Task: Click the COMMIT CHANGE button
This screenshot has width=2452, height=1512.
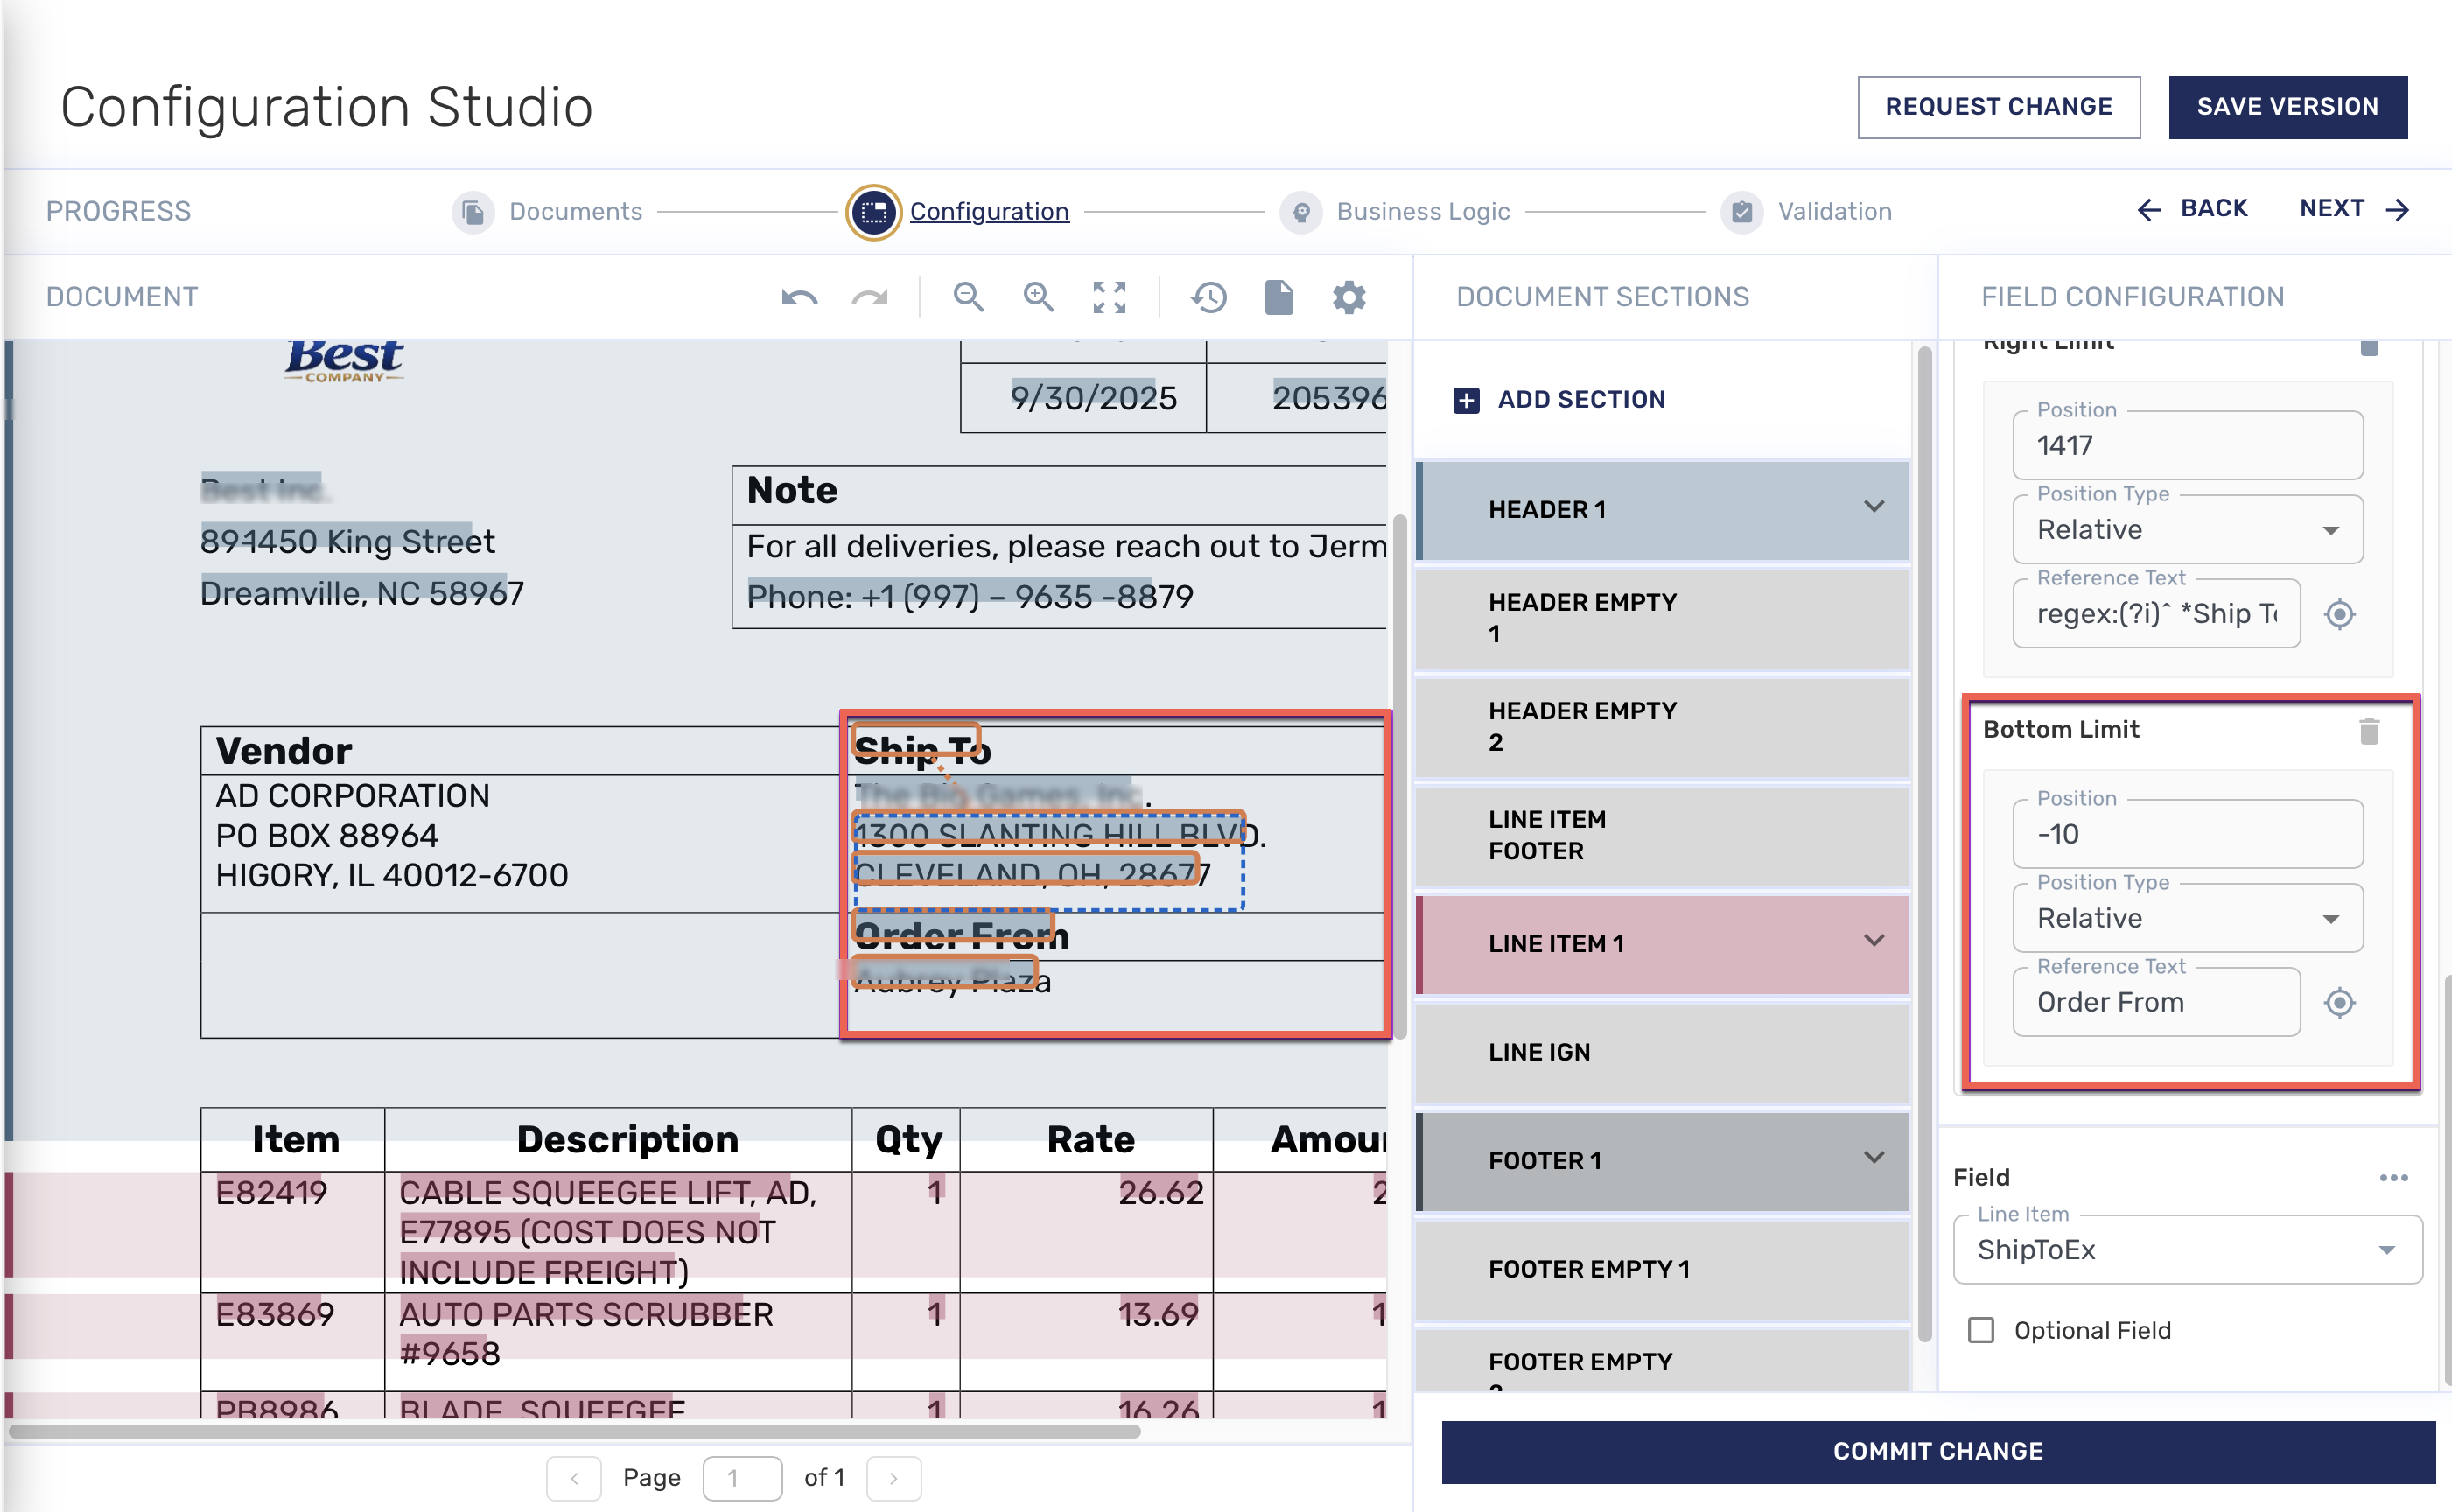Action: [x=1937, y=1451]
